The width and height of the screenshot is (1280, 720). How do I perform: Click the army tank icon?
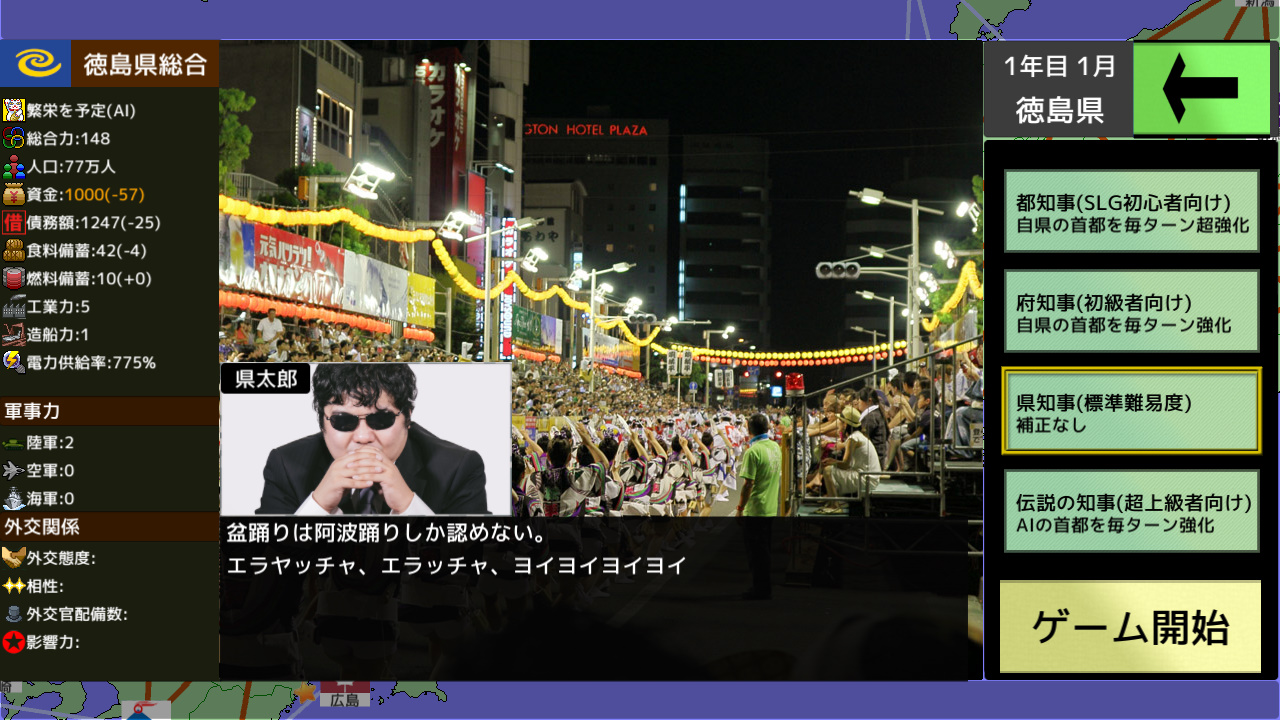point(13,443)
